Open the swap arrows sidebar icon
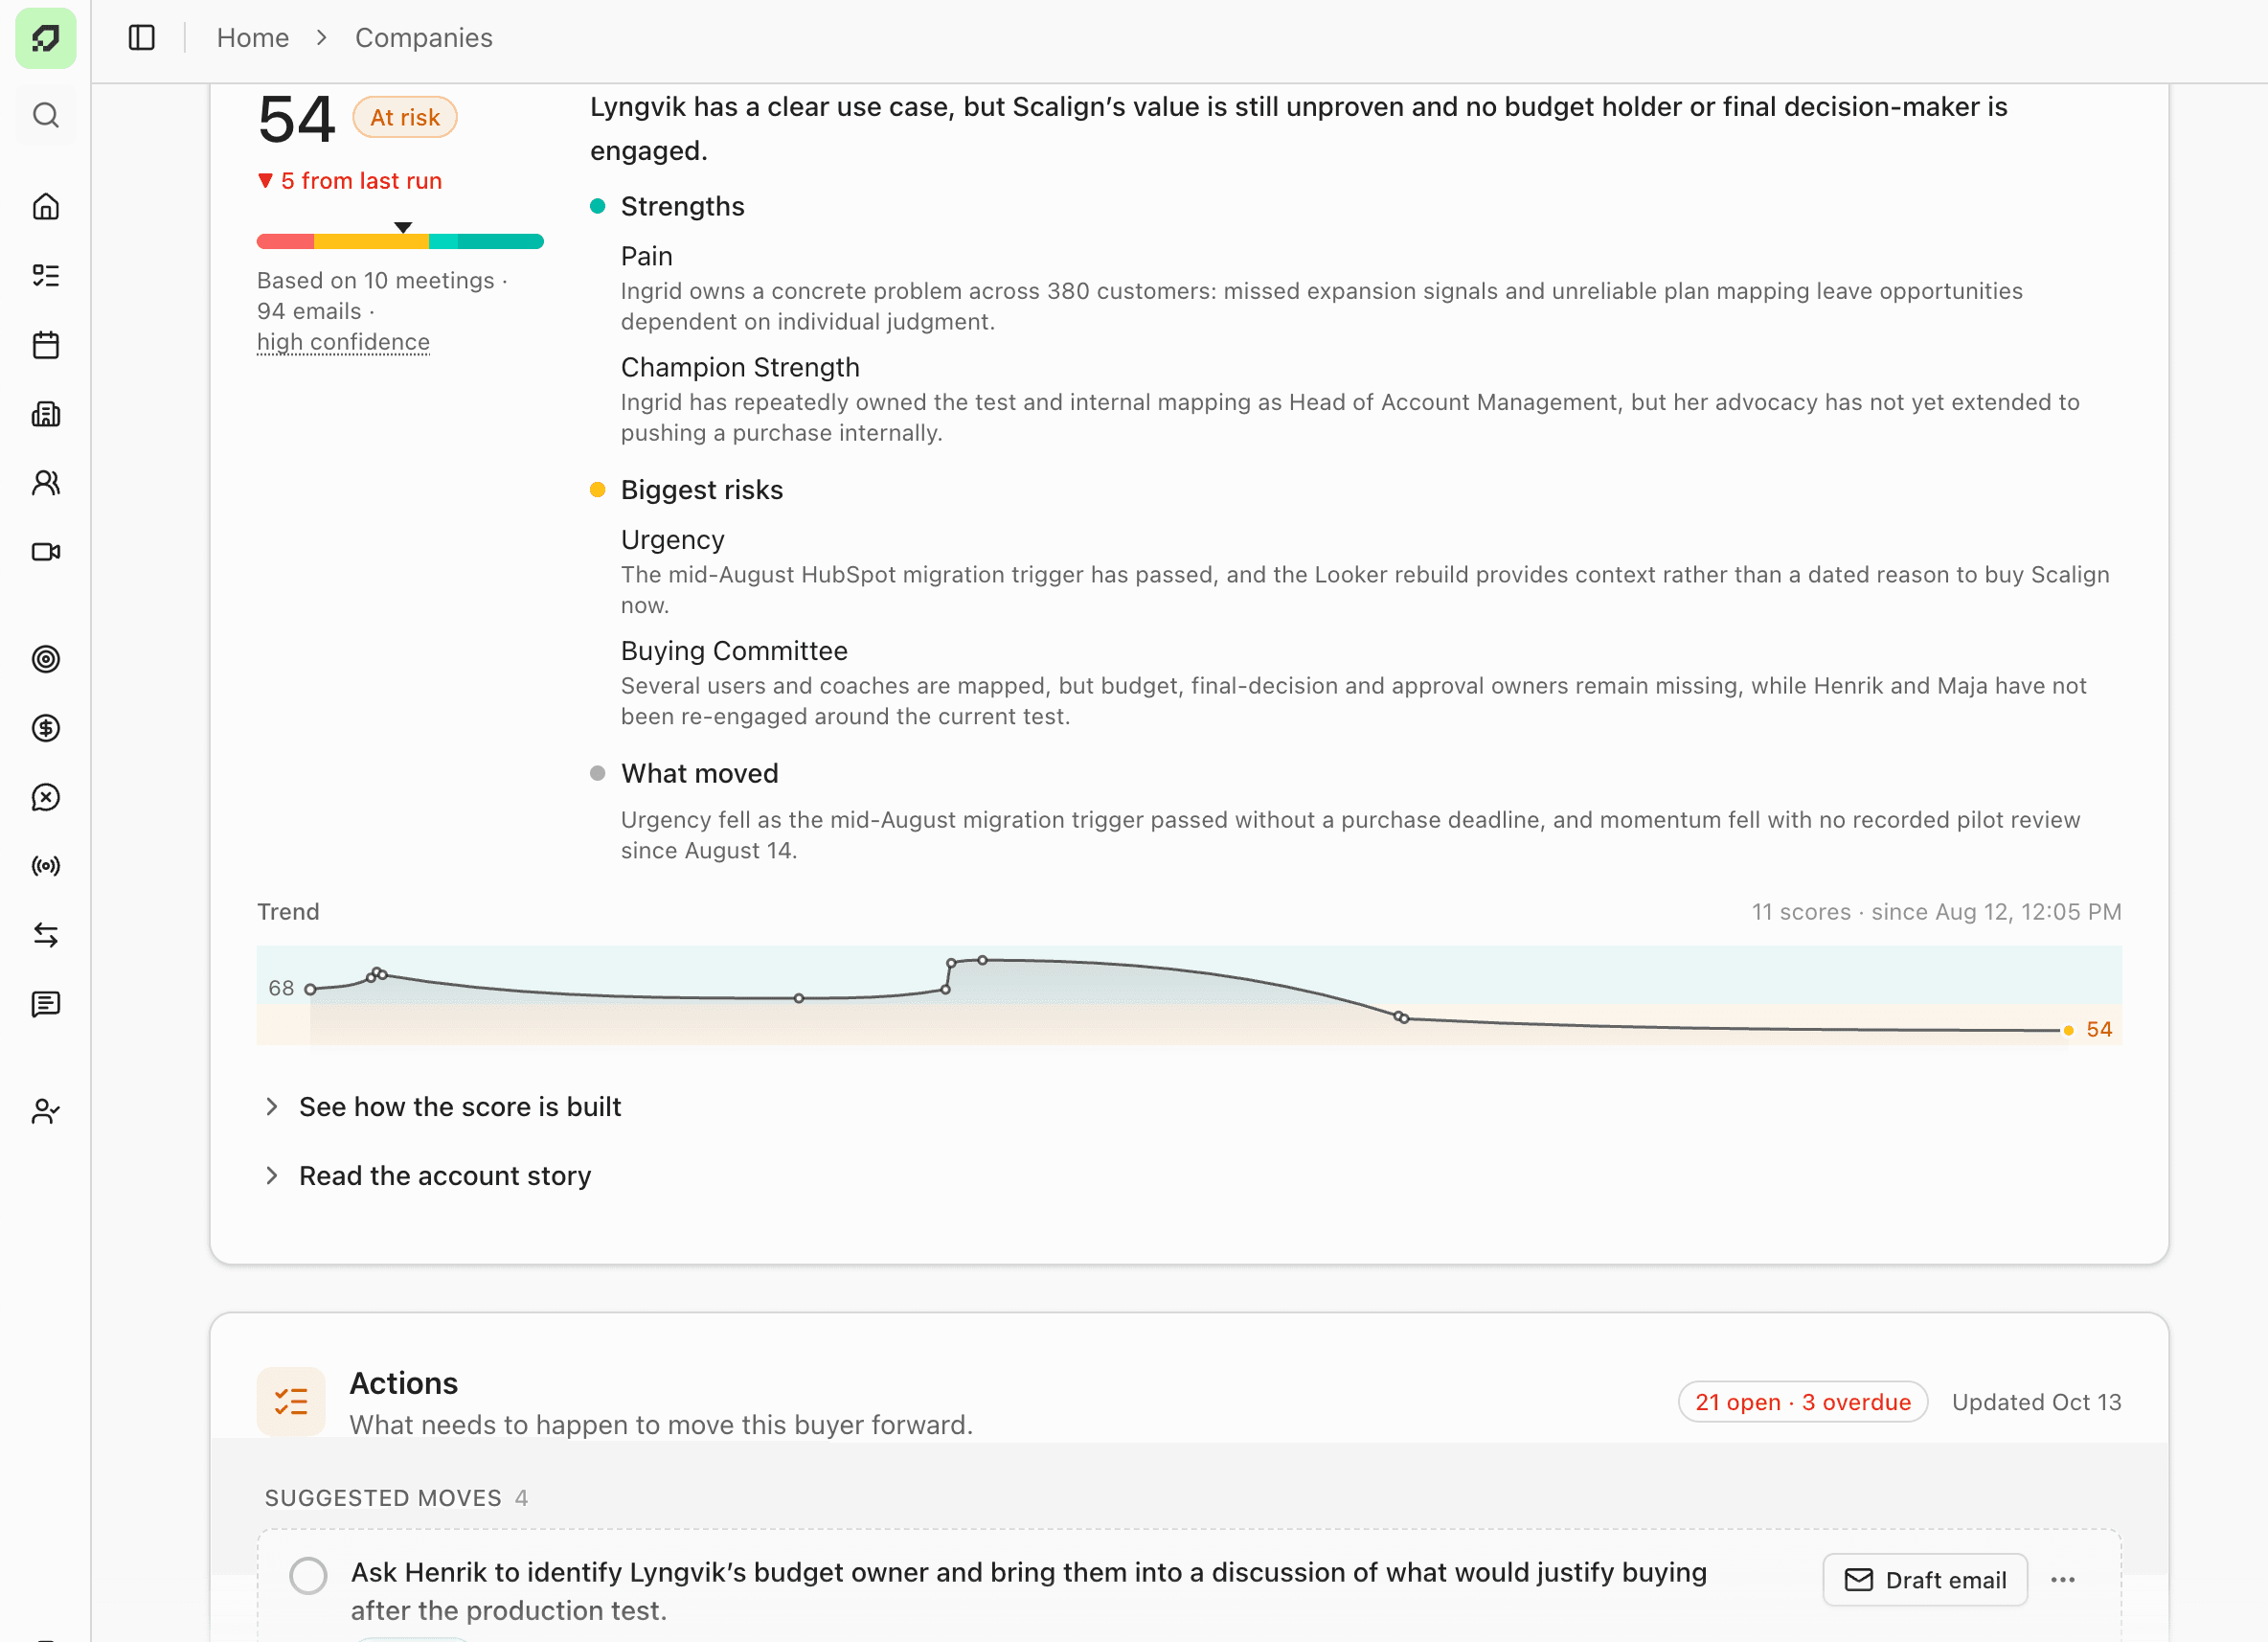Image resolution: width=2268 pixels, height=1642 pixels. (x=46, y=935)
